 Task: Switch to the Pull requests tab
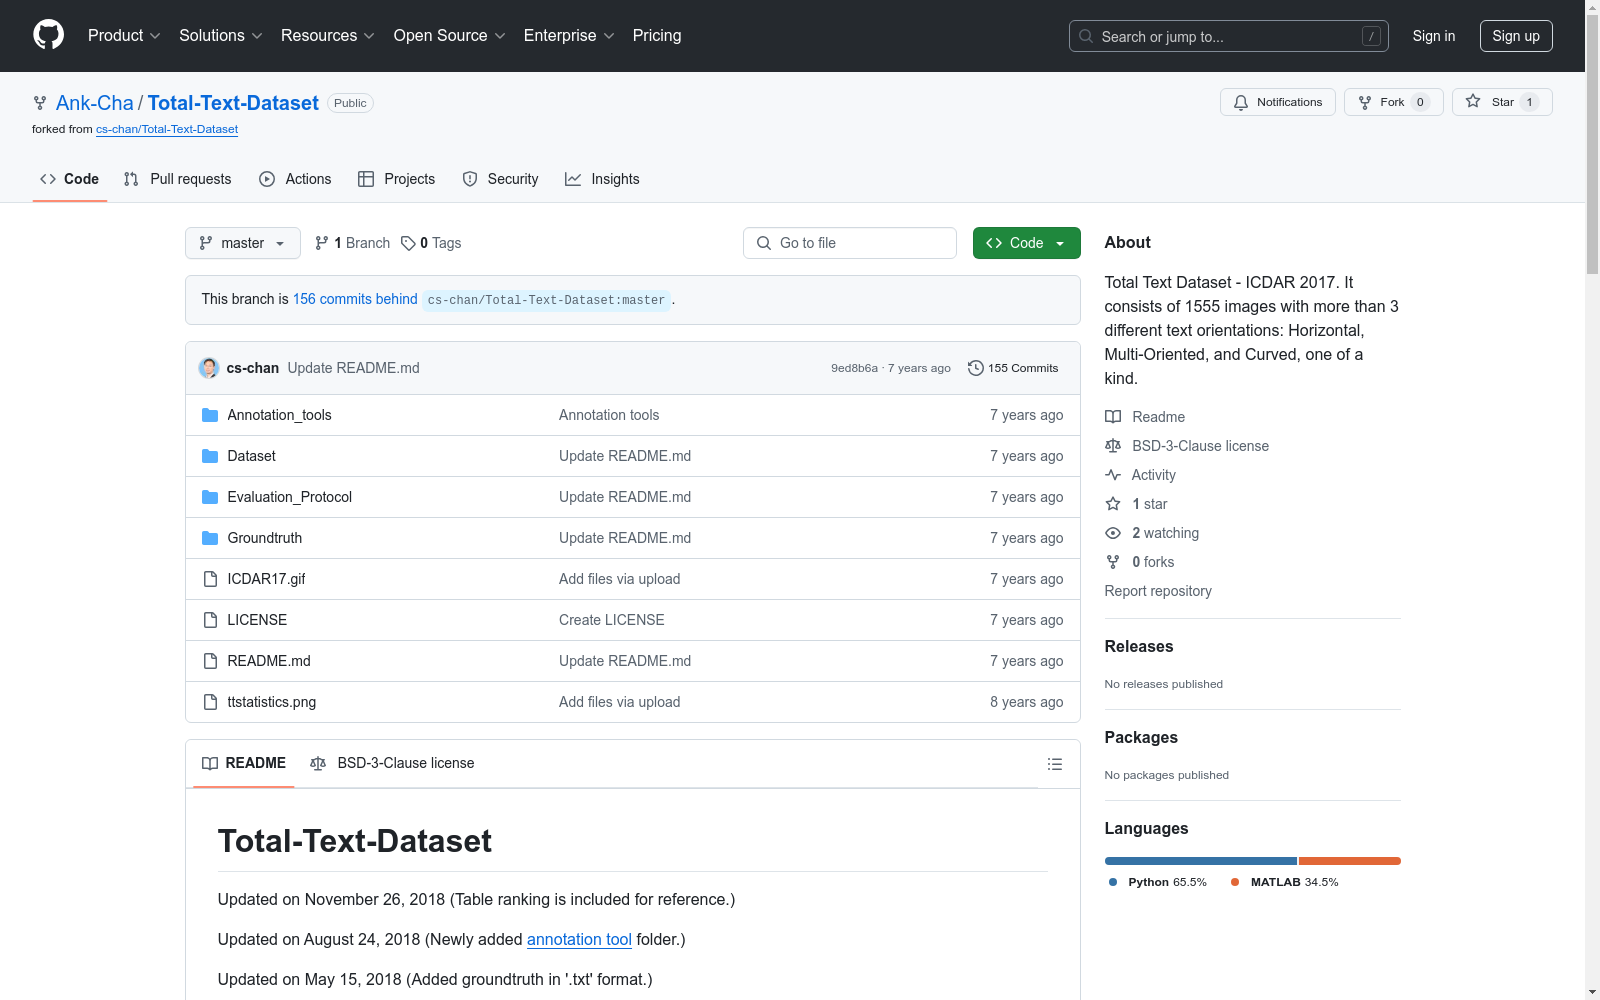(177, 179)
